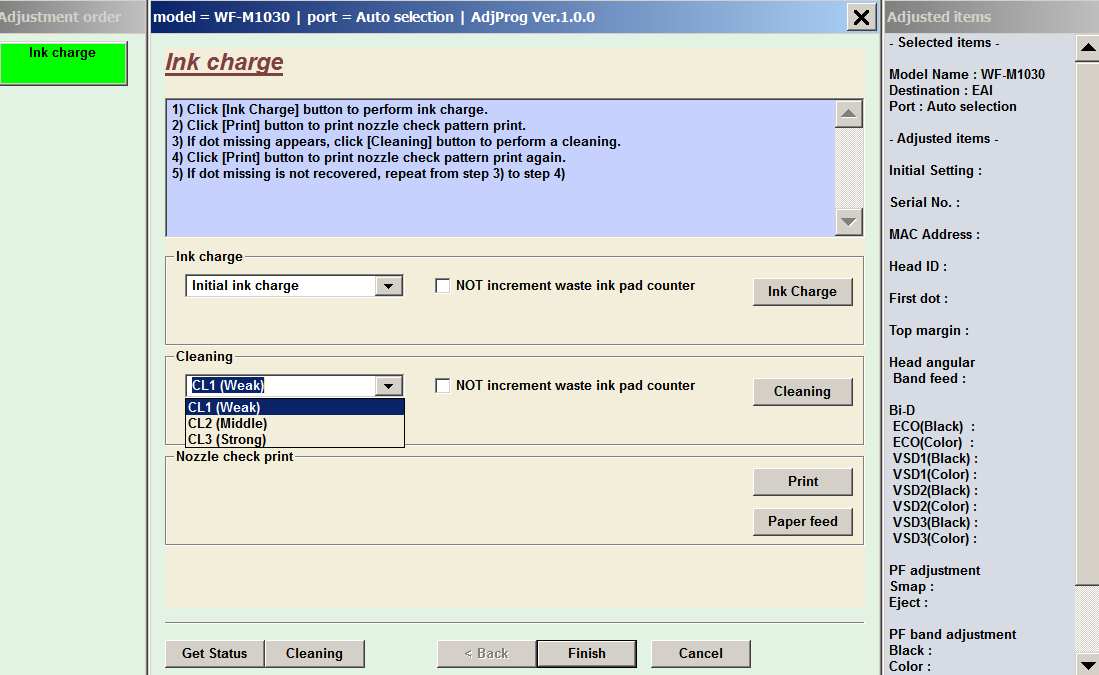Click the Paper feed button
1099x675 pixels.
coord(803,521)
